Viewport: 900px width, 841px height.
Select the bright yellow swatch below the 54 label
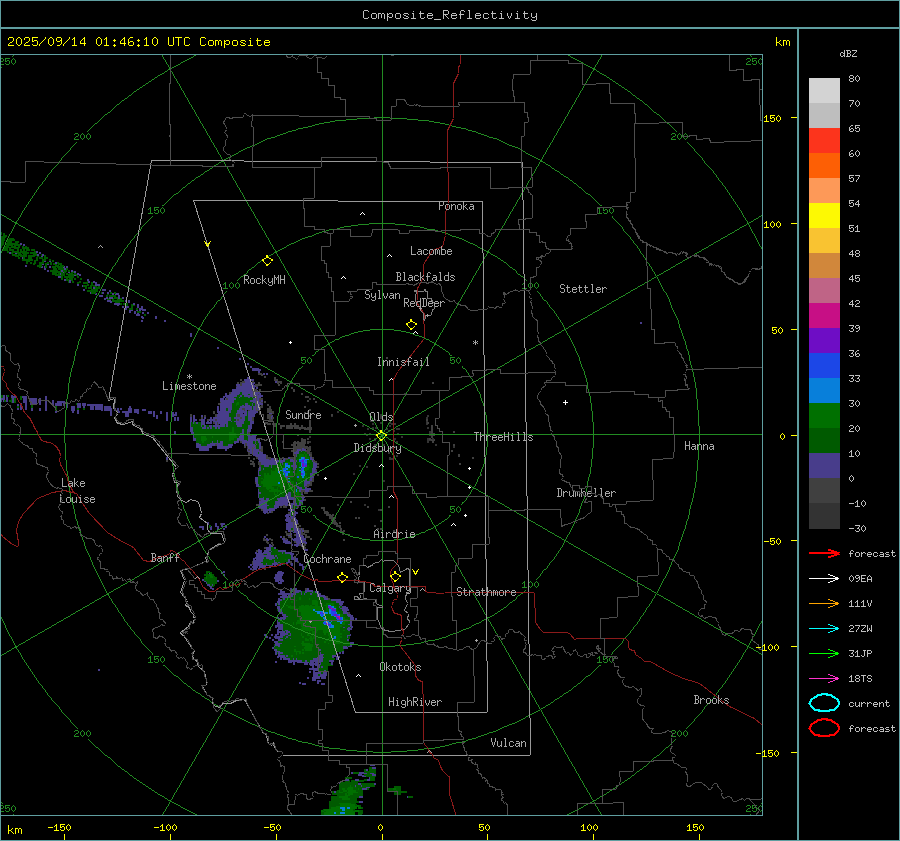(x=824, y=215)
